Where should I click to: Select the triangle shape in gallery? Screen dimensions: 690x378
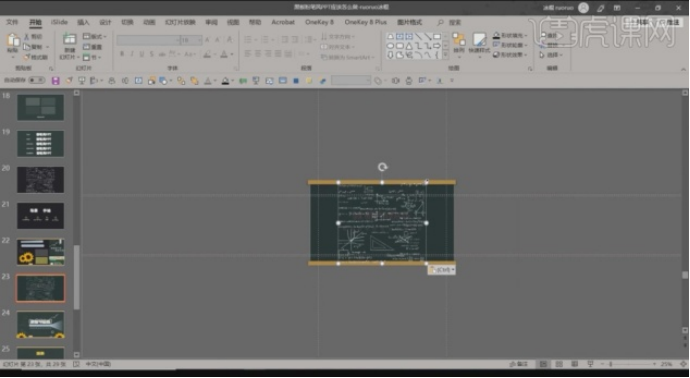tap(409, 46)
